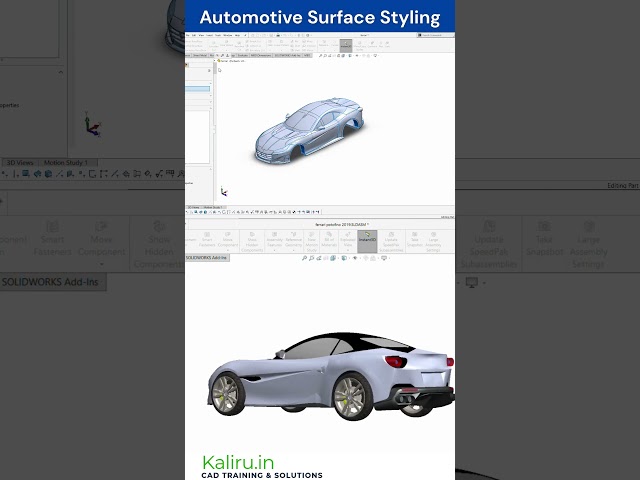The image size is (640, 480).
Task: Click Large Assembly Settings in the dimmed background
Action: click(589, 245)
